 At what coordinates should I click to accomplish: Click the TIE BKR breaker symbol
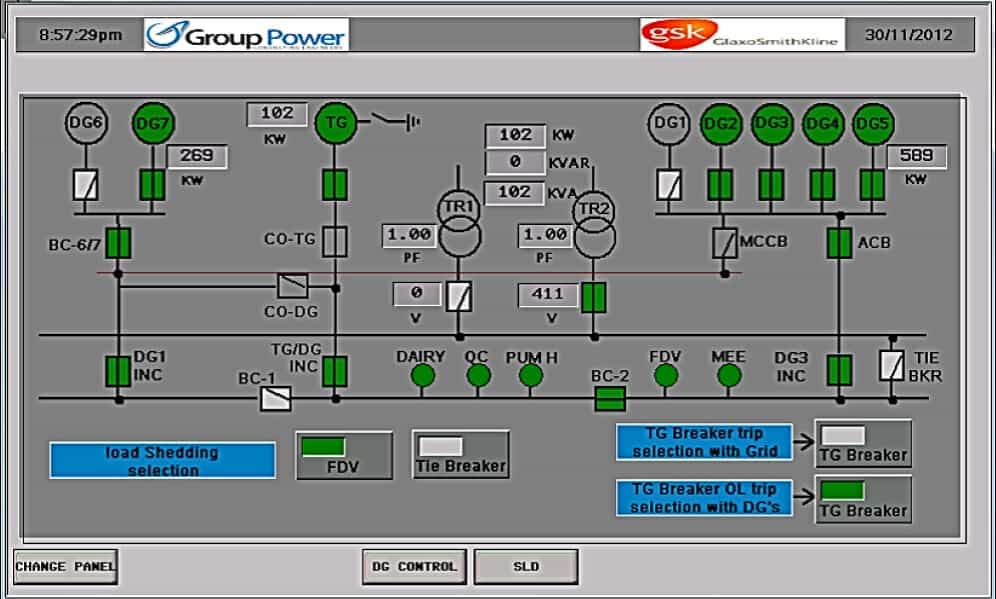pyautogui.click(x=892, y=365)
